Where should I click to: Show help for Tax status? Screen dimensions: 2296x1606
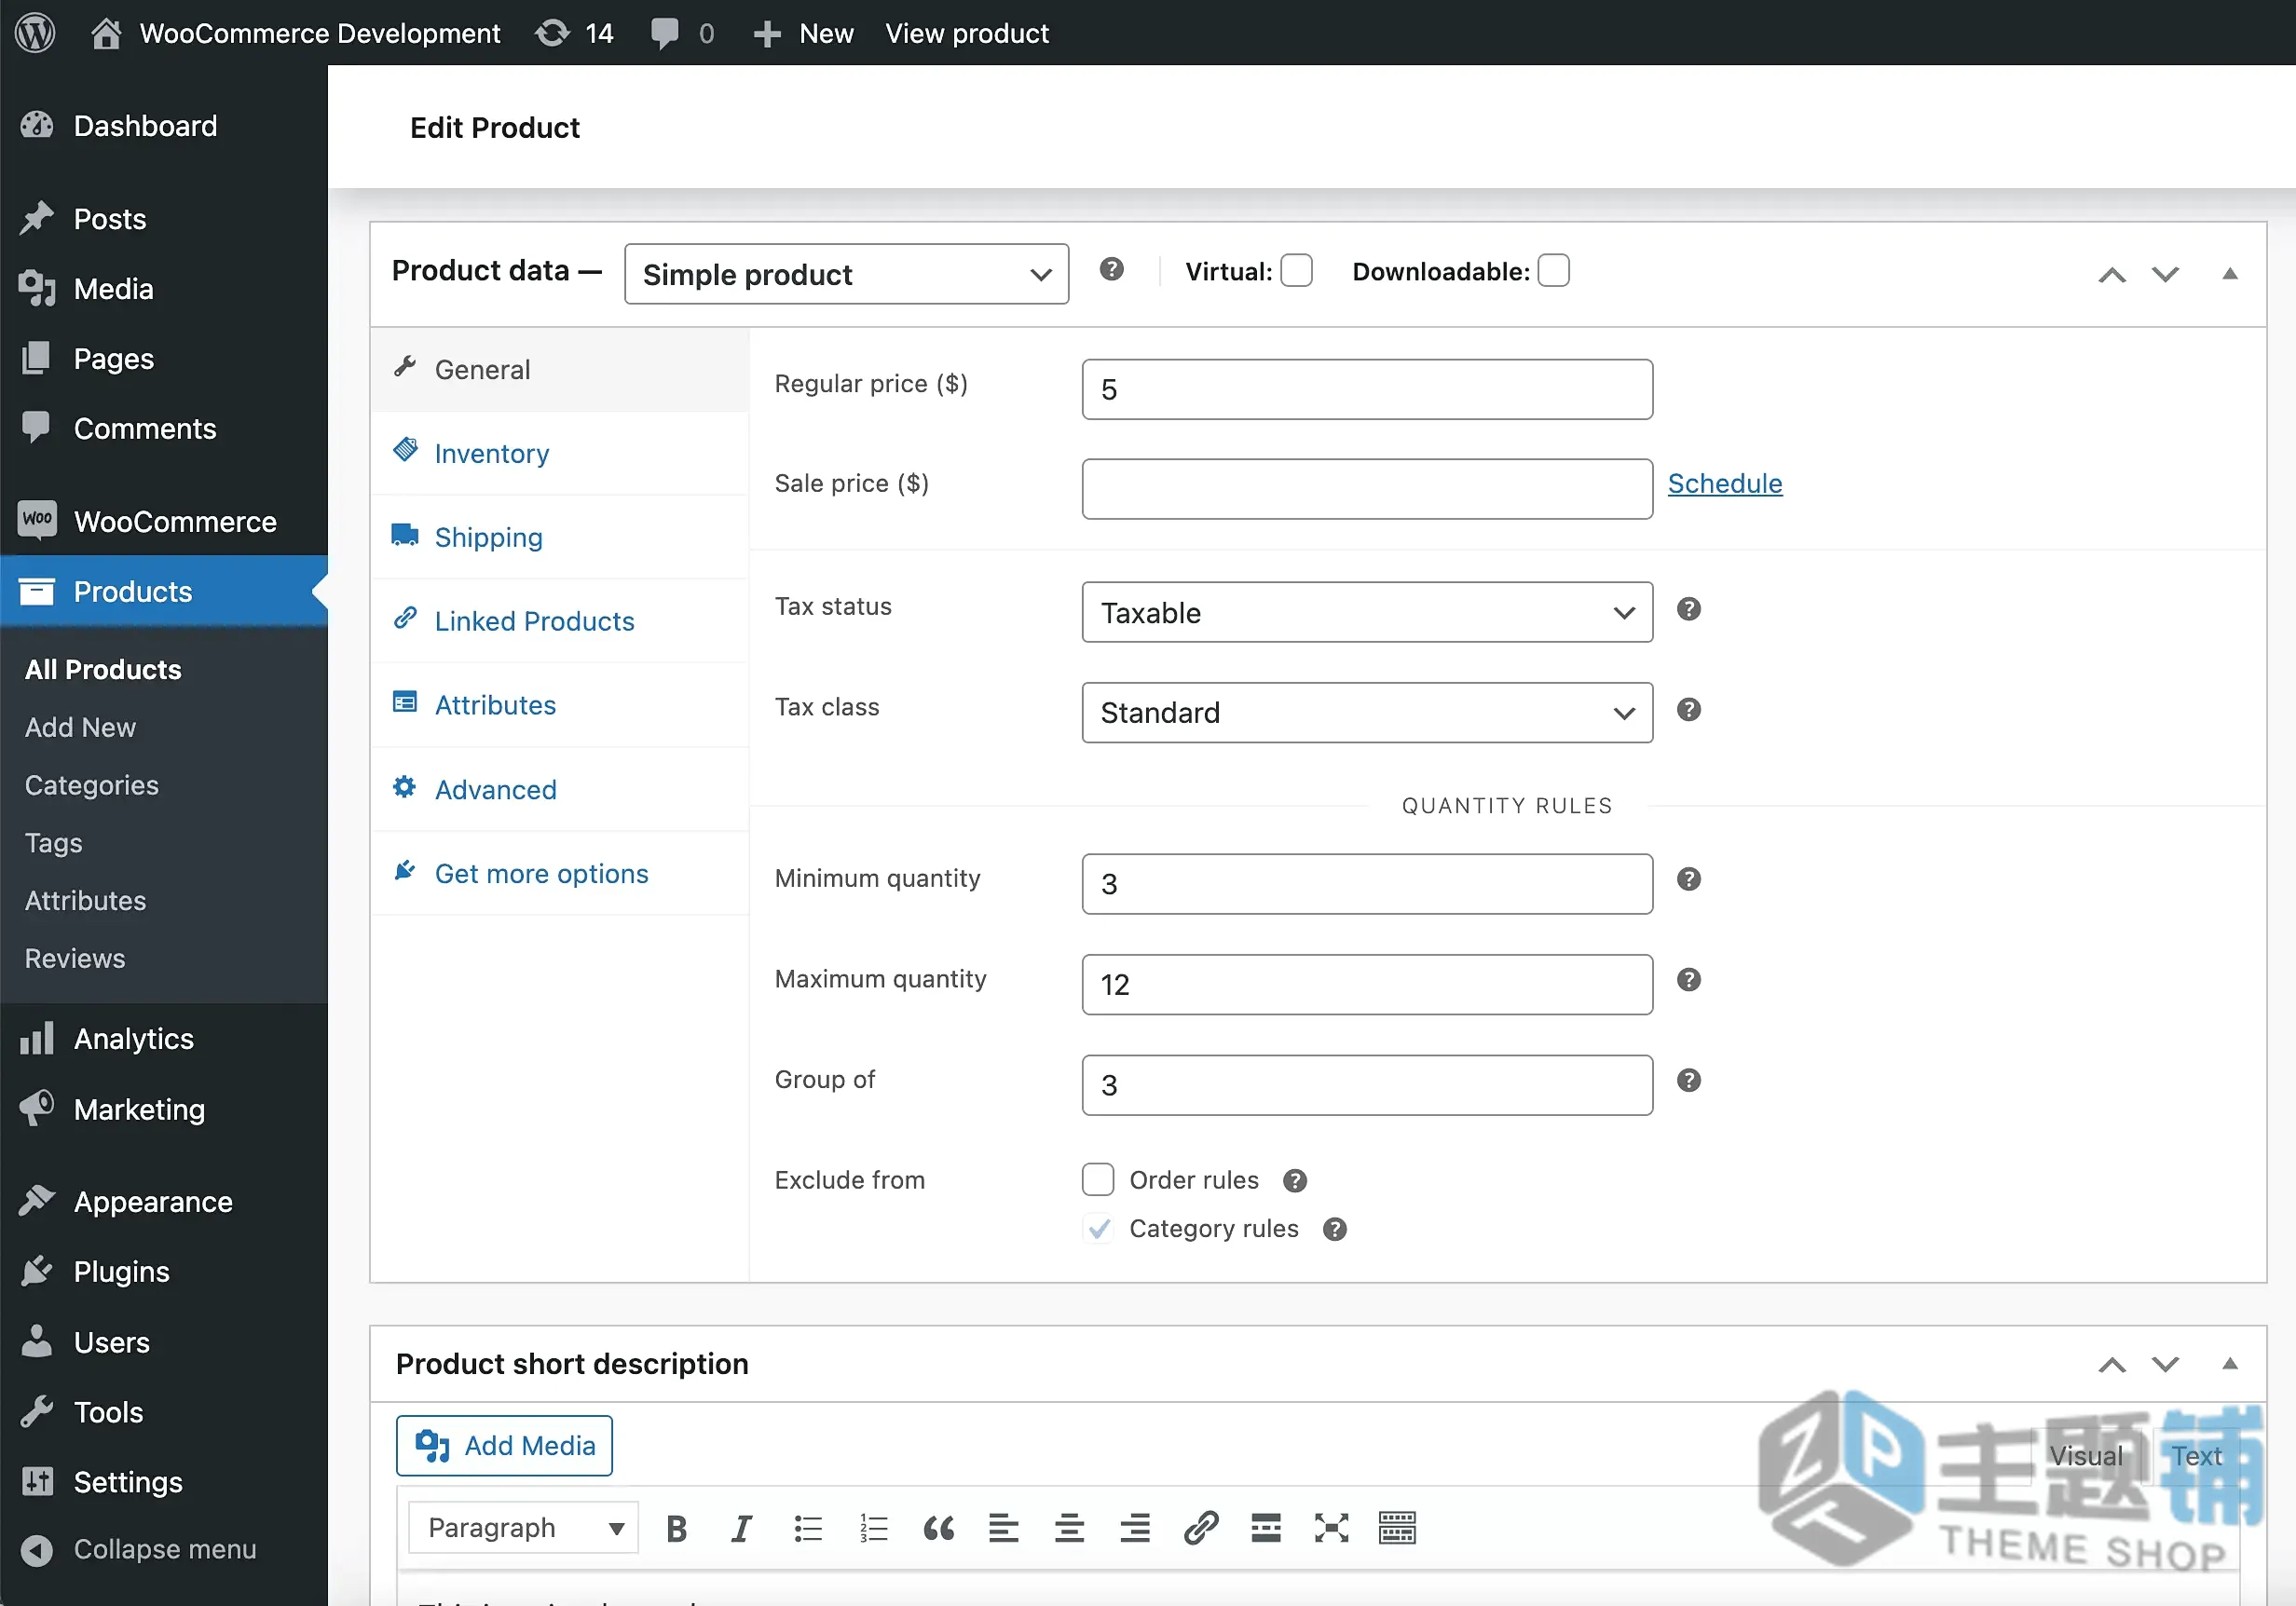tap(1688, 609)
